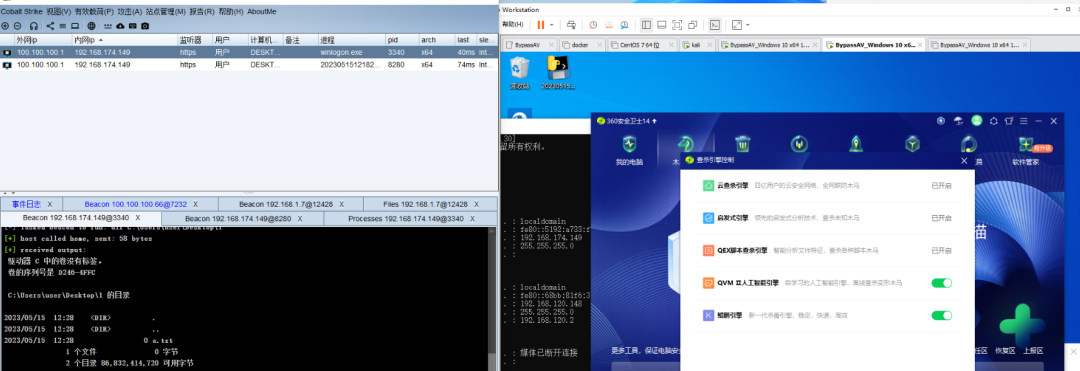This screenshot has width=1080, height=371.
Task: Click the share/pivot graph icon in Cobalt Strike
Action: (x=50, y=25)
